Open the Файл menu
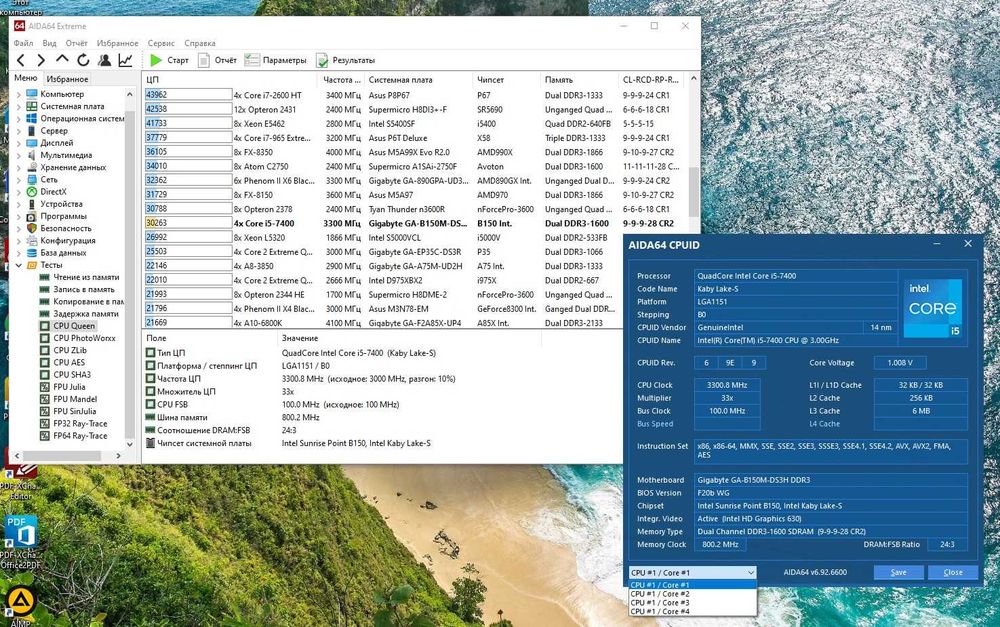The width and height of the screenshot is (1000, 627). tap(24, 43)
